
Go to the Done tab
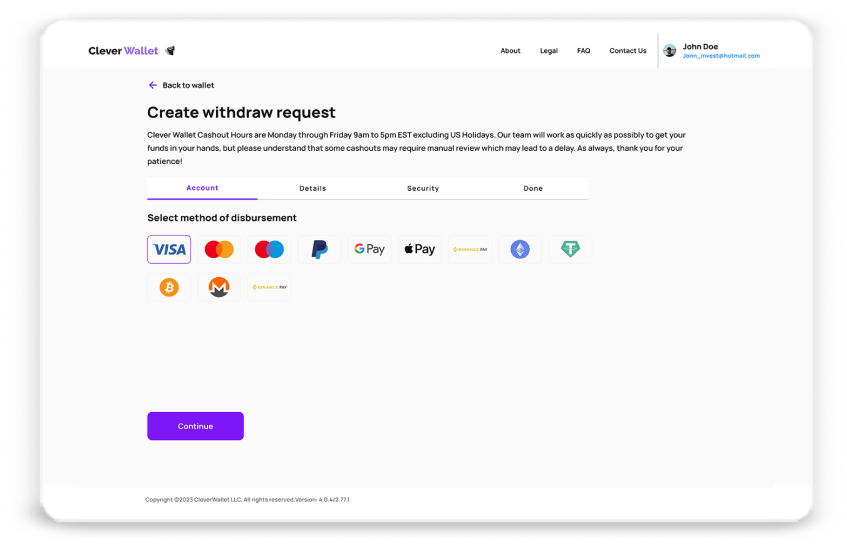coord(533,188)
